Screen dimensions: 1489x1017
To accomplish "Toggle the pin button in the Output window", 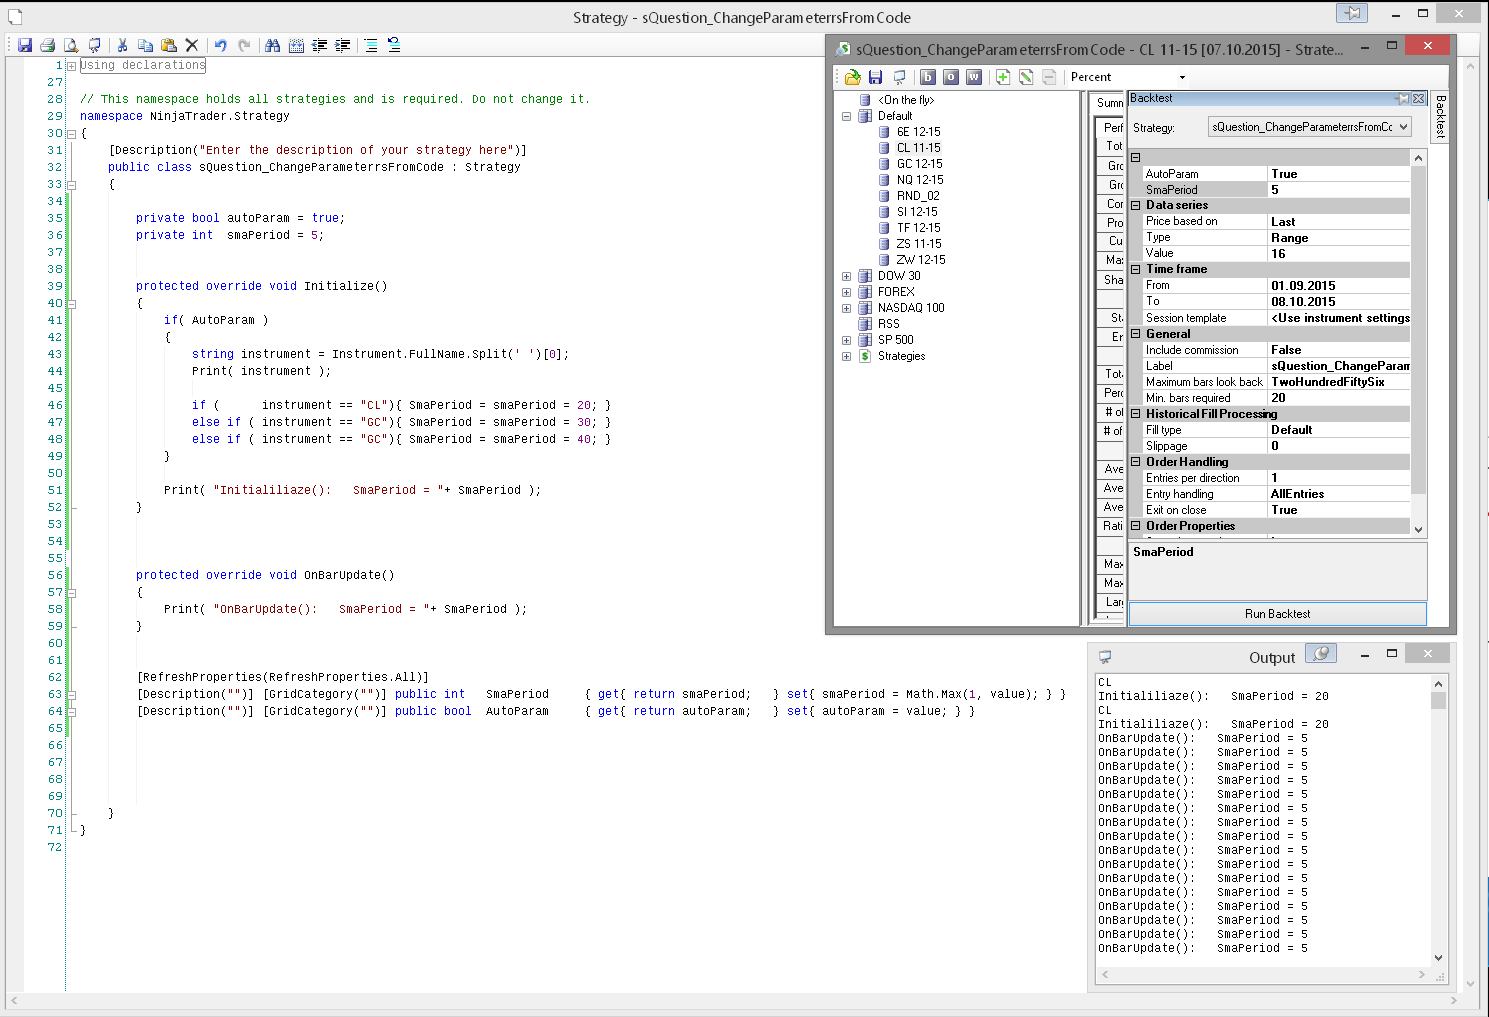I will coord(1321,654).
